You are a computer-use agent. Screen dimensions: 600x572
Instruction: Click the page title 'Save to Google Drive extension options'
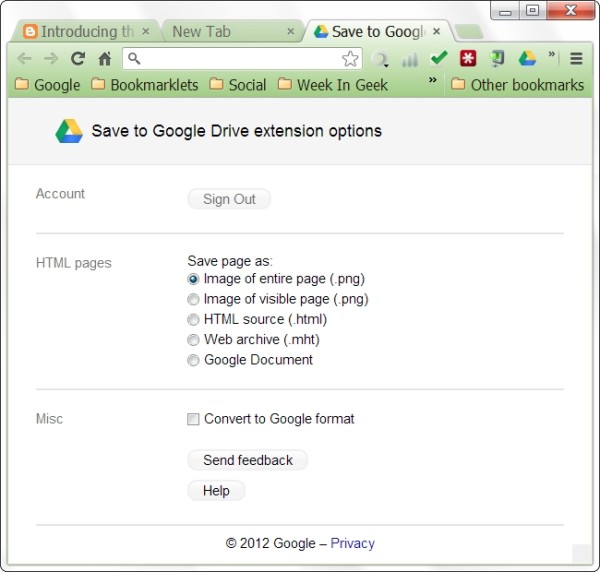[236, 131]
